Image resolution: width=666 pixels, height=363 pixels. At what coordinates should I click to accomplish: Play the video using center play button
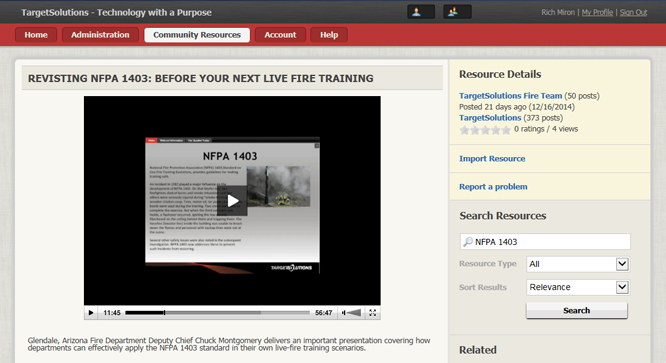(x=232, y=200)
